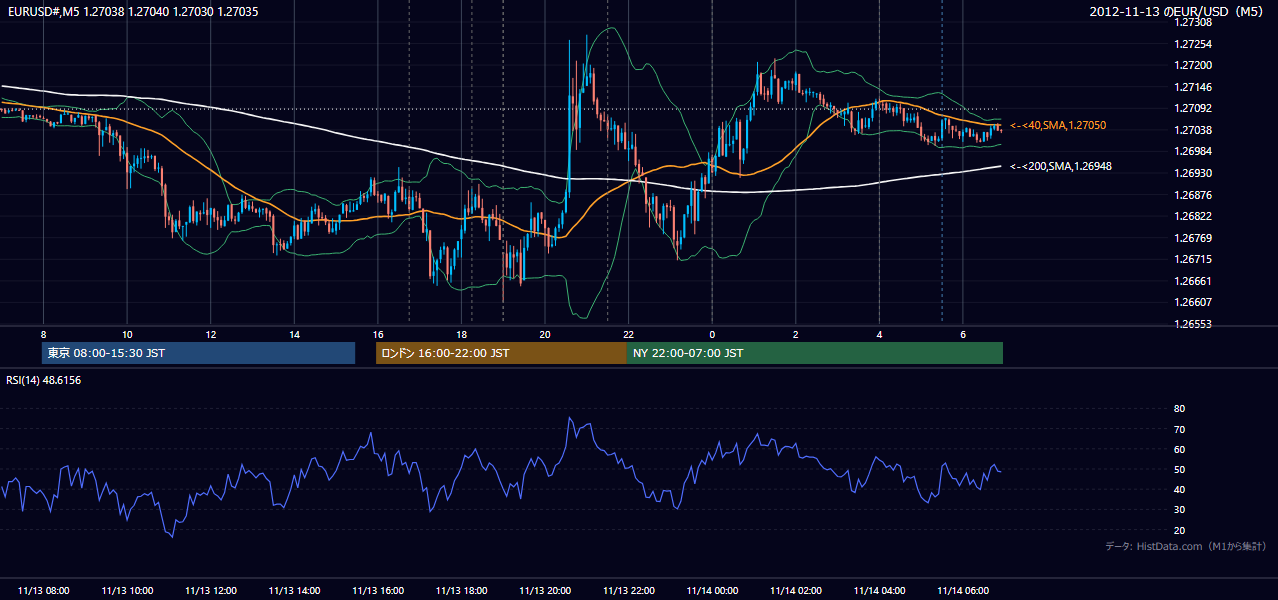Screen dimensions: 1278x600
Task: Click the 11/13 18:00 bottom time label
Action: coord(461,591)
